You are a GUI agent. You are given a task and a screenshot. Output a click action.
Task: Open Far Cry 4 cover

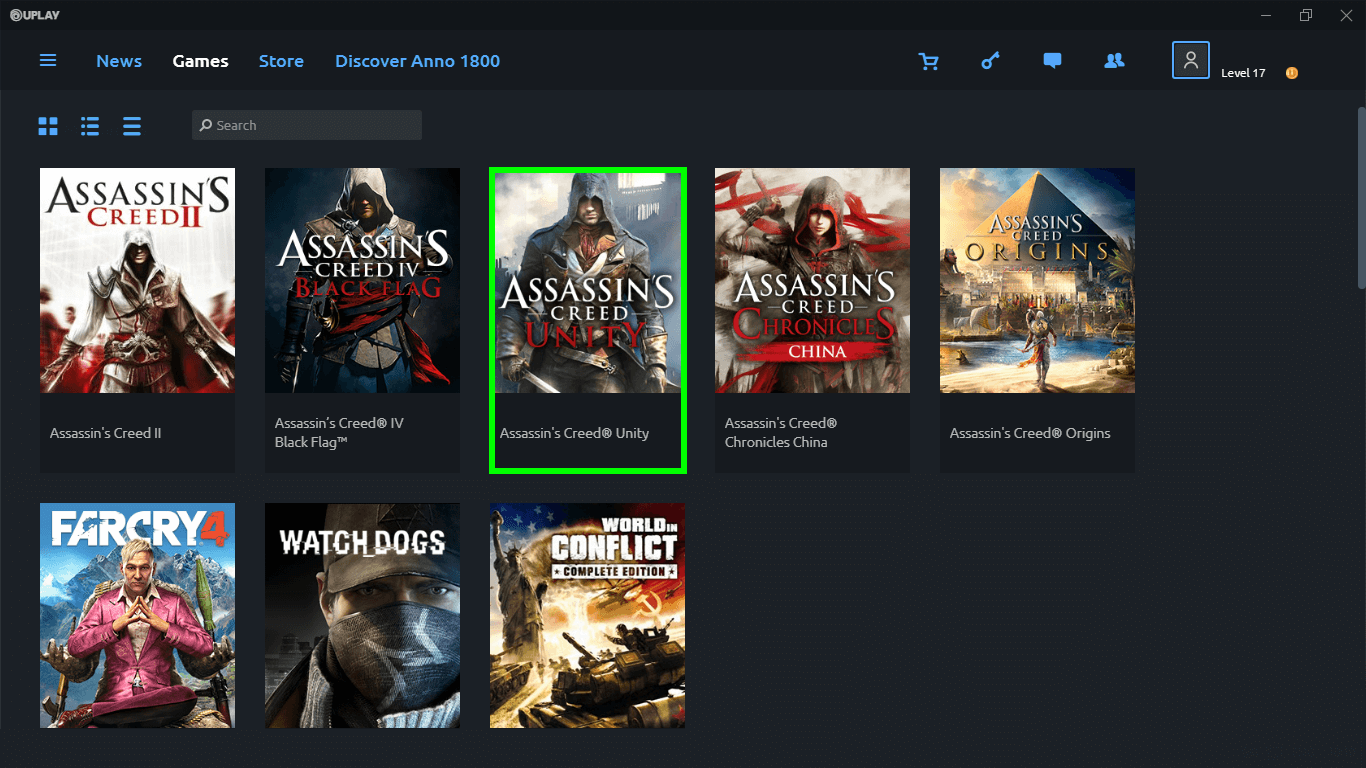(137, 615)
